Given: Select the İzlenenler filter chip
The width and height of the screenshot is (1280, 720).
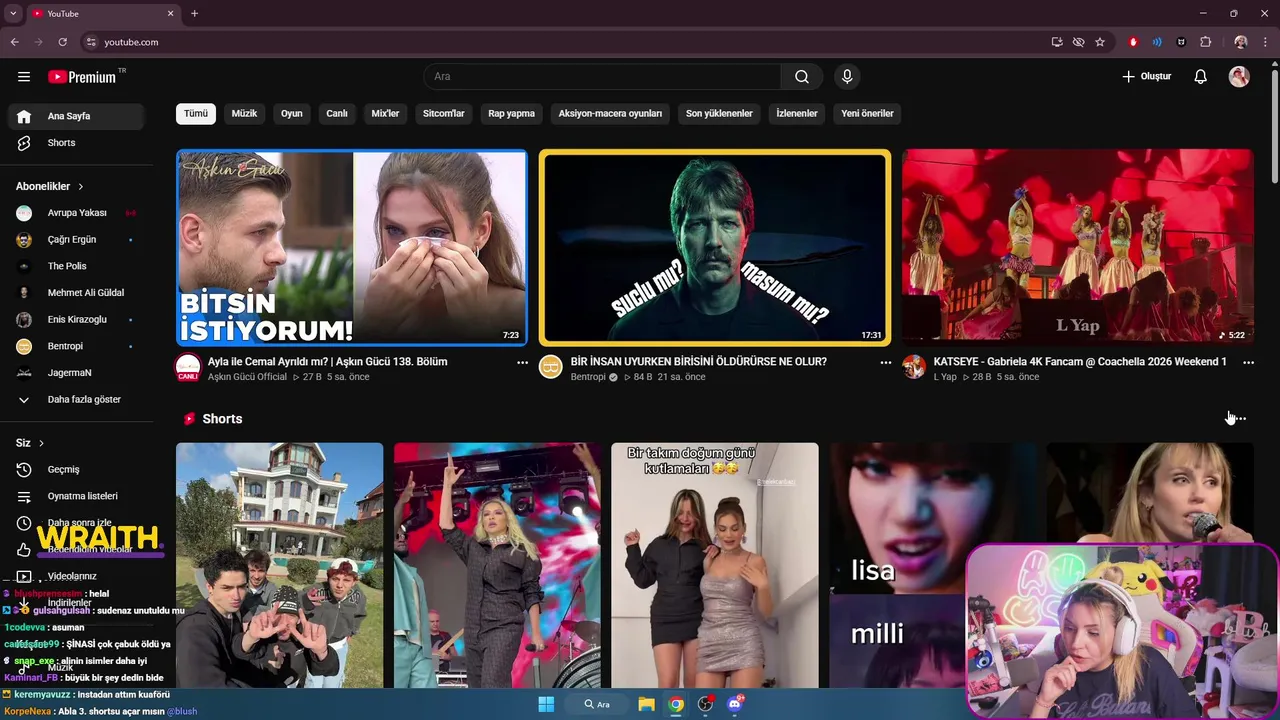Looking at the screenshot, I should pos(797,114).
